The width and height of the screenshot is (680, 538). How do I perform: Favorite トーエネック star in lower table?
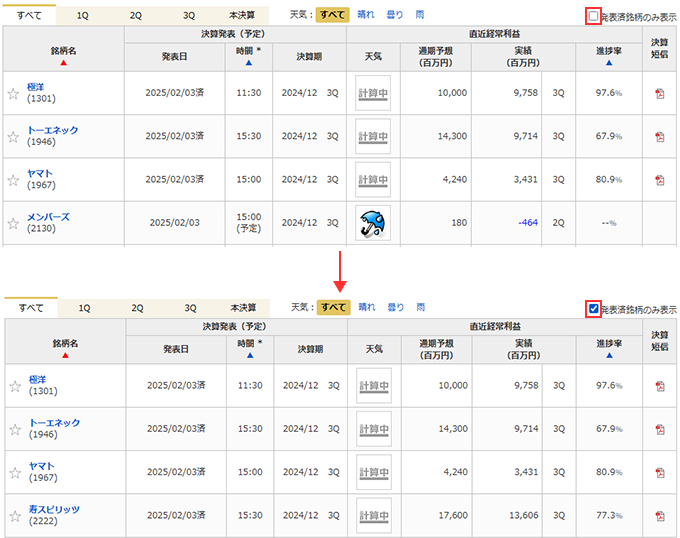[15, 430]
